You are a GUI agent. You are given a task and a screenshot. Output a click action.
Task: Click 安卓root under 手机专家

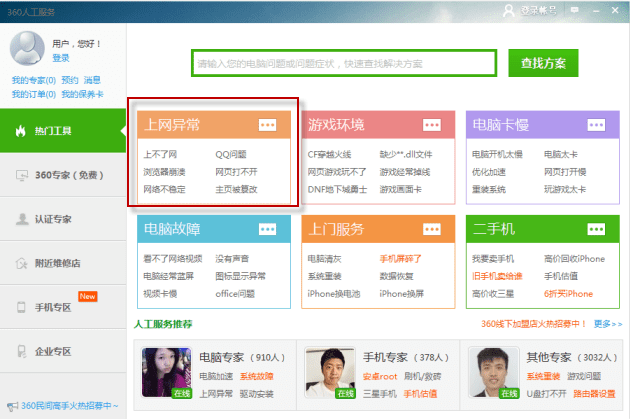[380, 376]
